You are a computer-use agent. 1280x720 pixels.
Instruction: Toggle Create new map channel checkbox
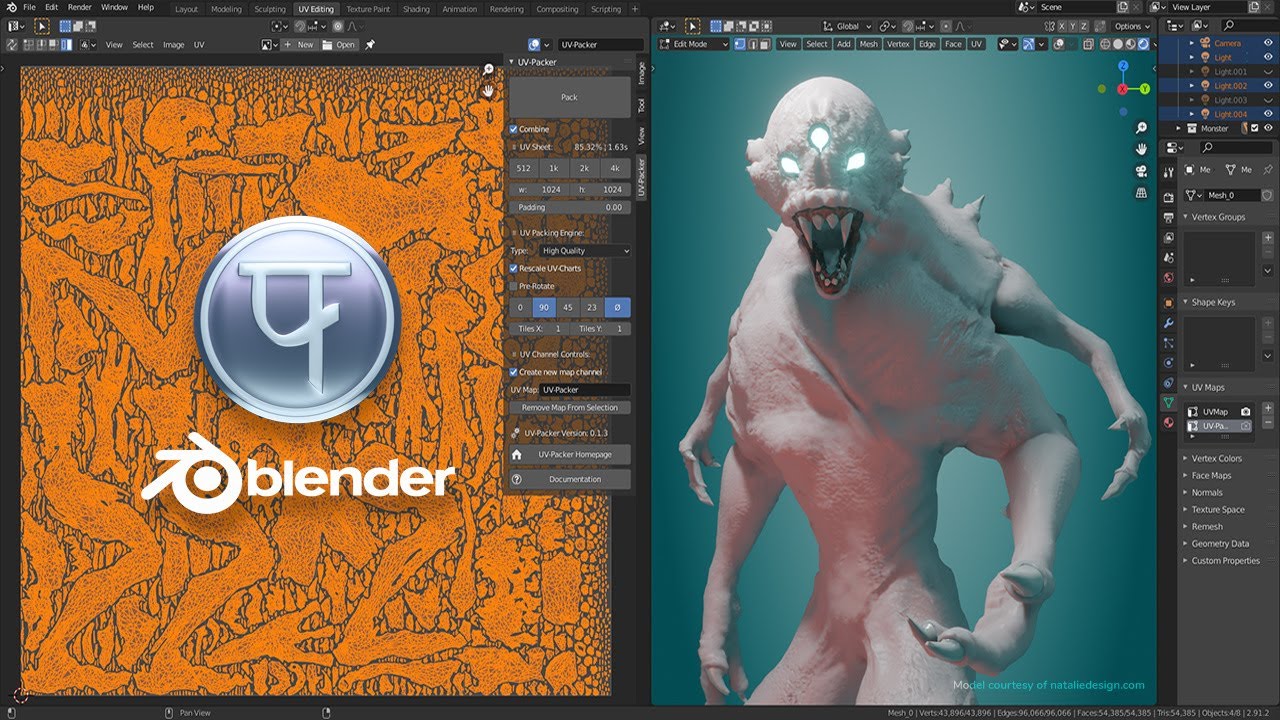click(513, 372)
